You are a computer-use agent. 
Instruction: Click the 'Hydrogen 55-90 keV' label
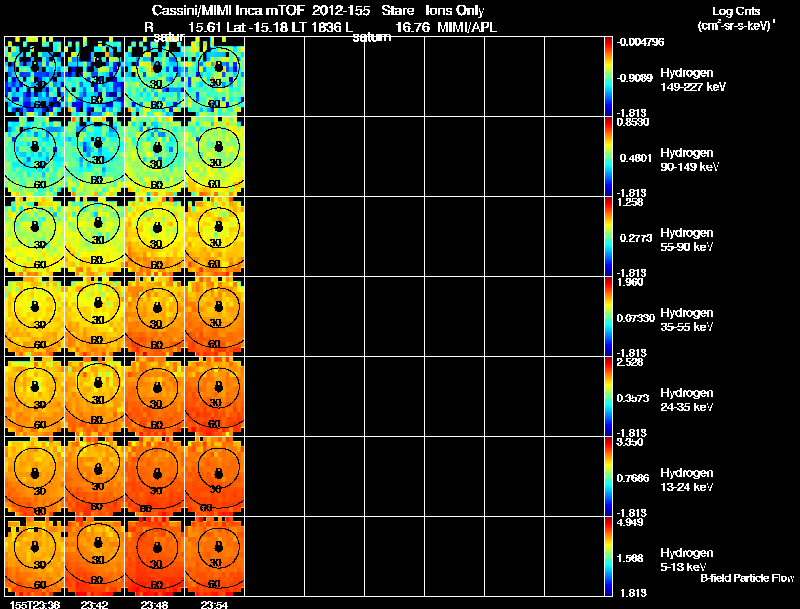687,240
